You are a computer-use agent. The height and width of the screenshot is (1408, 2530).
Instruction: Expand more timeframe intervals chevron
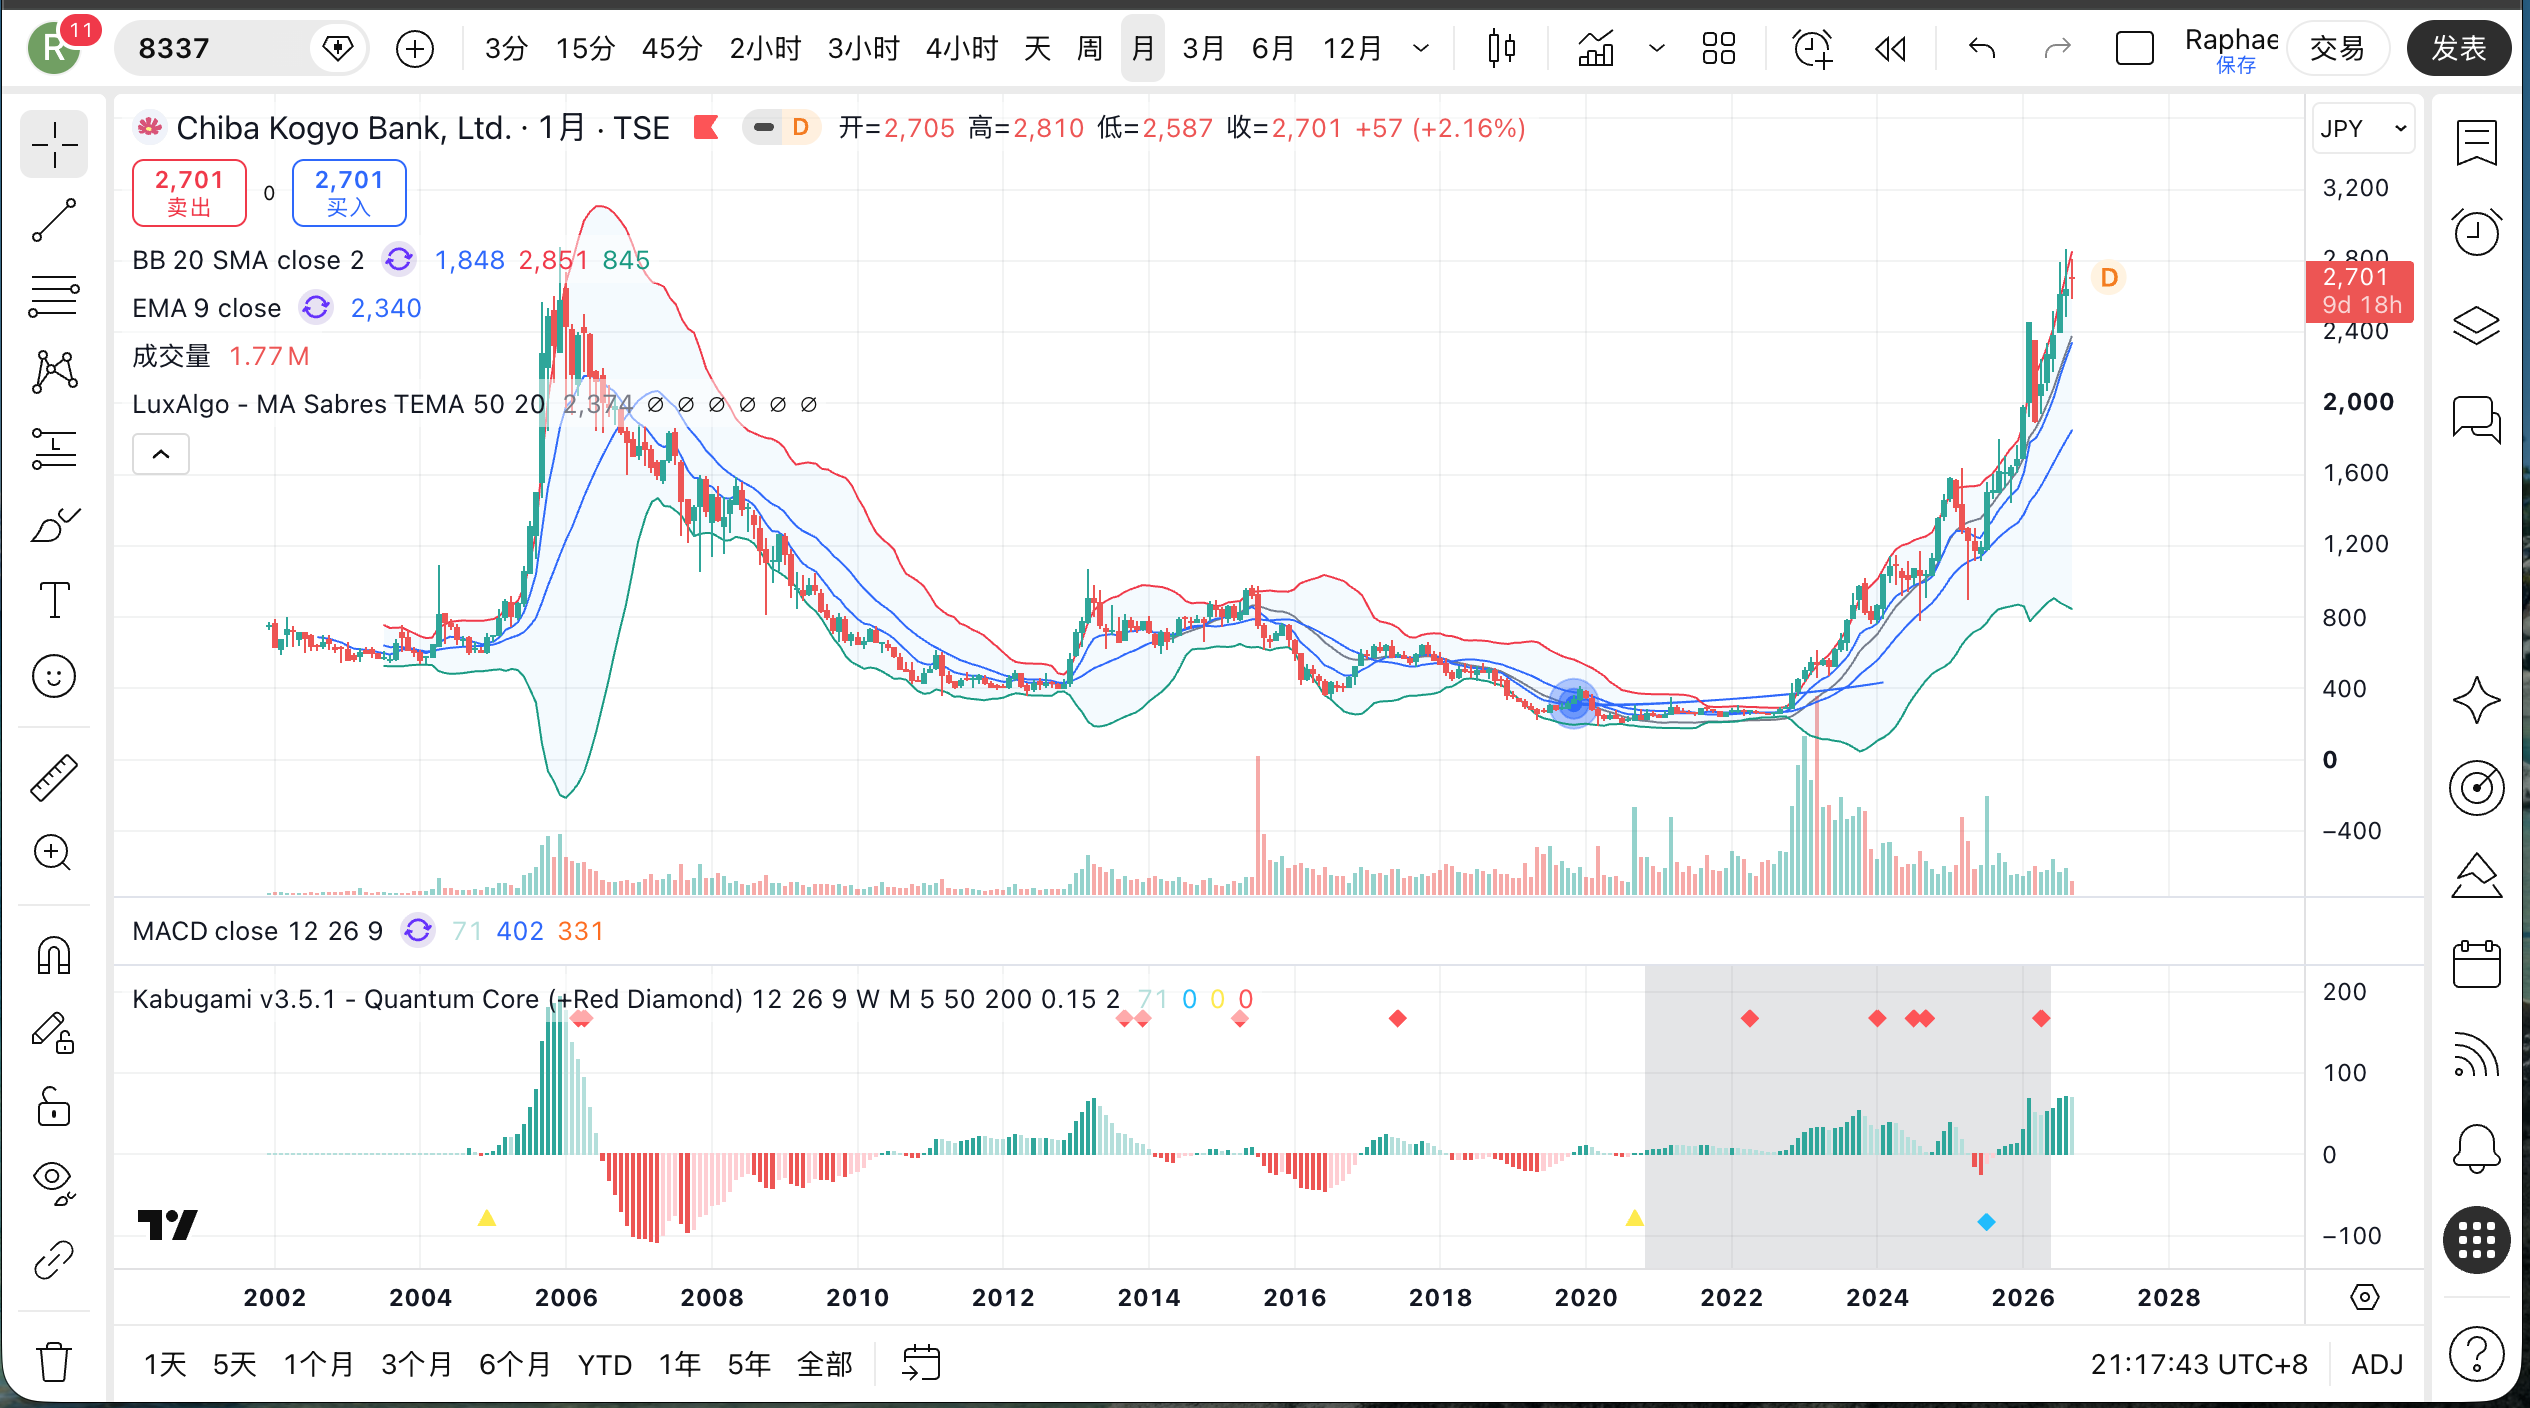coord(1421,48)
